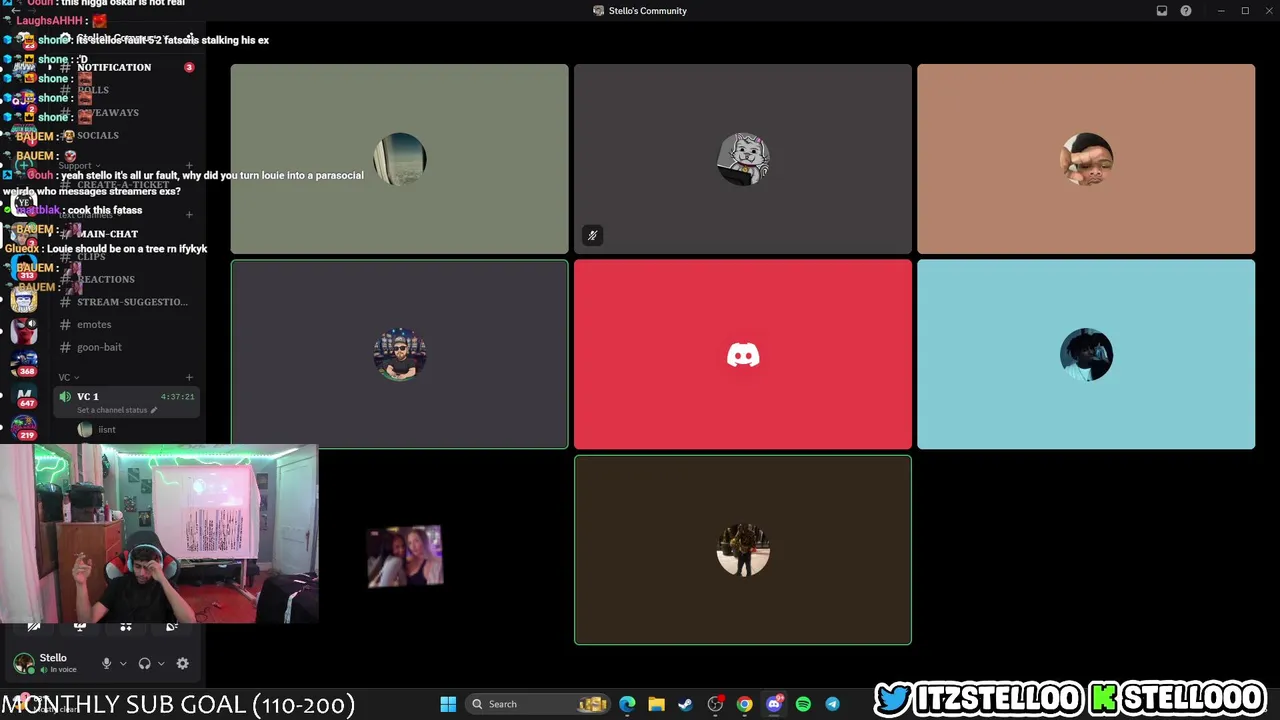Open Stello's user profile avatar

[24, 663]
